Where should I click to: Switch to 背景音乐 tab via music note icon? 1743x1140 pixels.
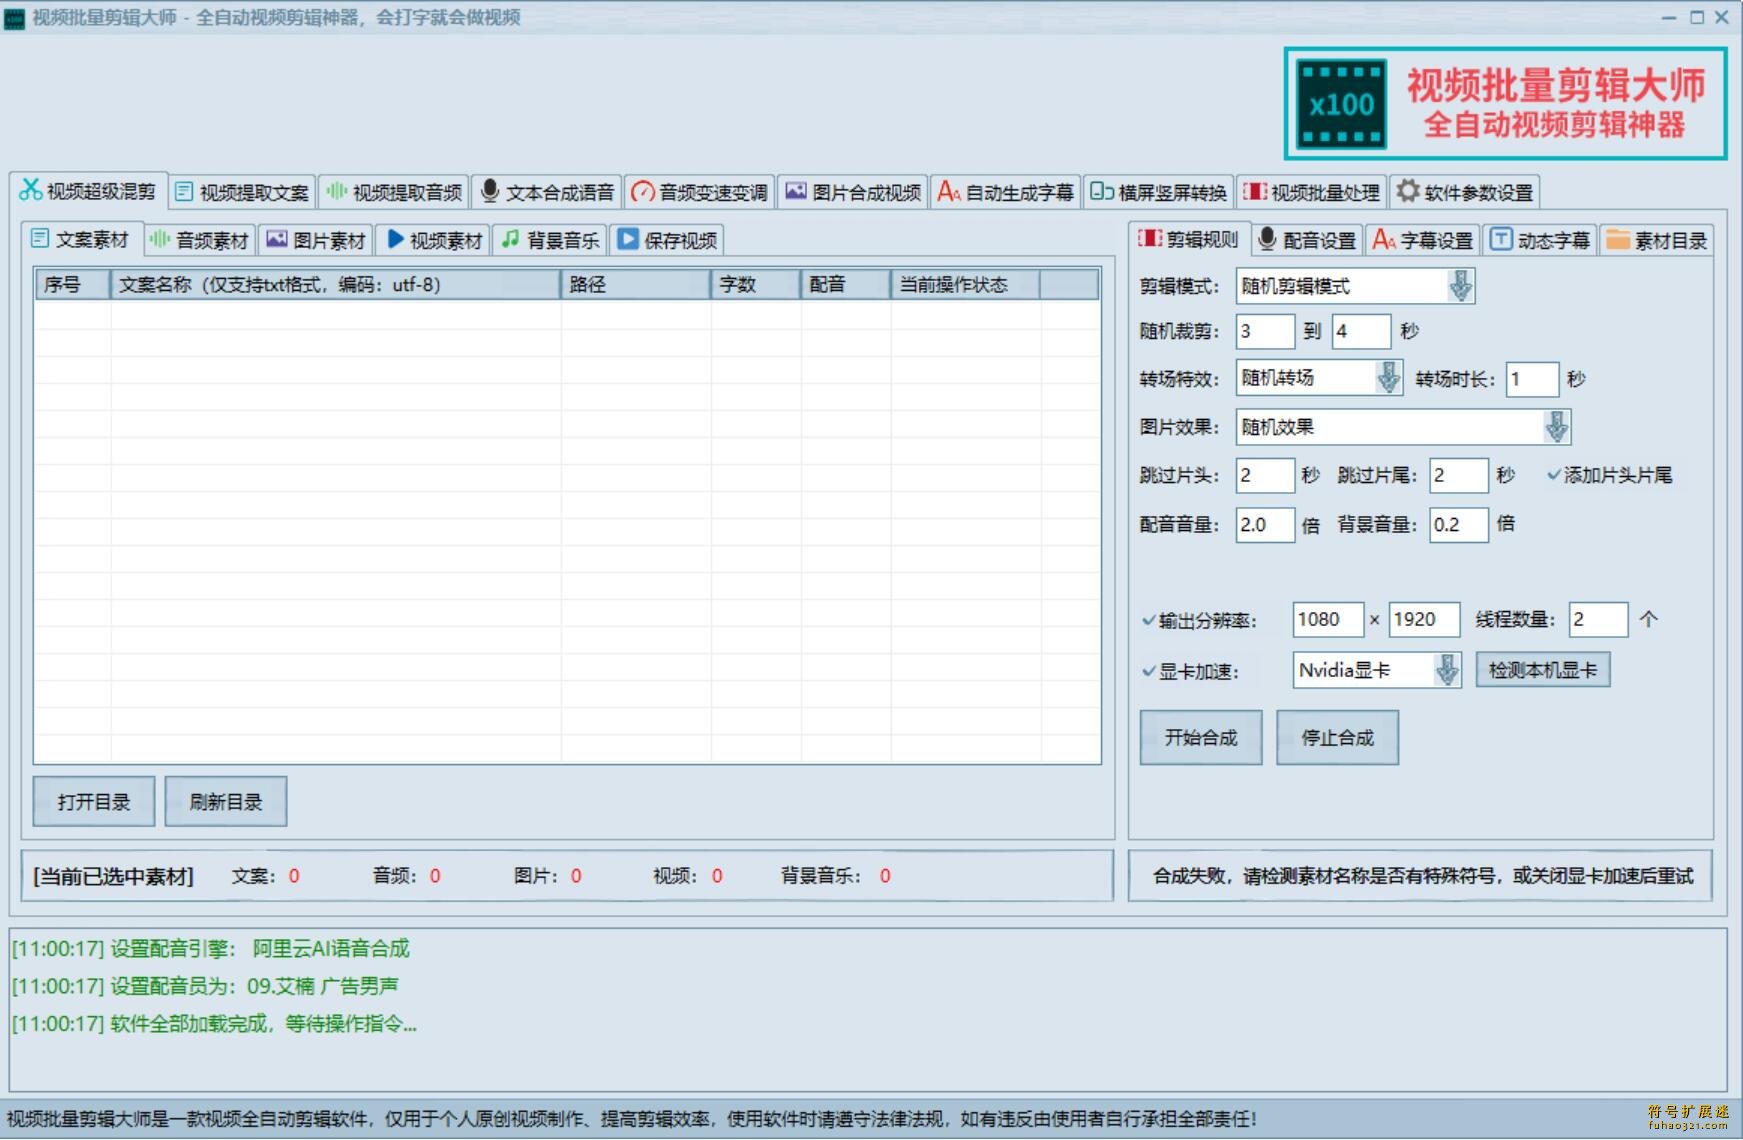[x=549, y=239]
